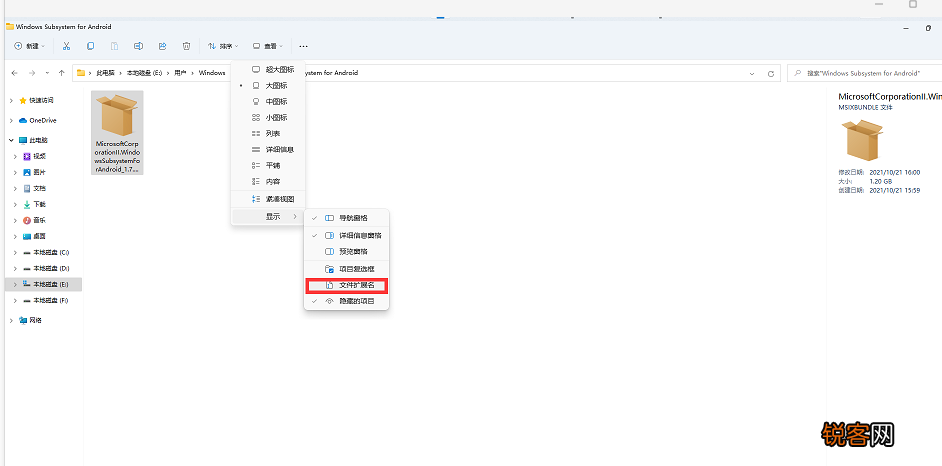
Task: Click the Rename icon in toolbar
Action: coord(139,46)
